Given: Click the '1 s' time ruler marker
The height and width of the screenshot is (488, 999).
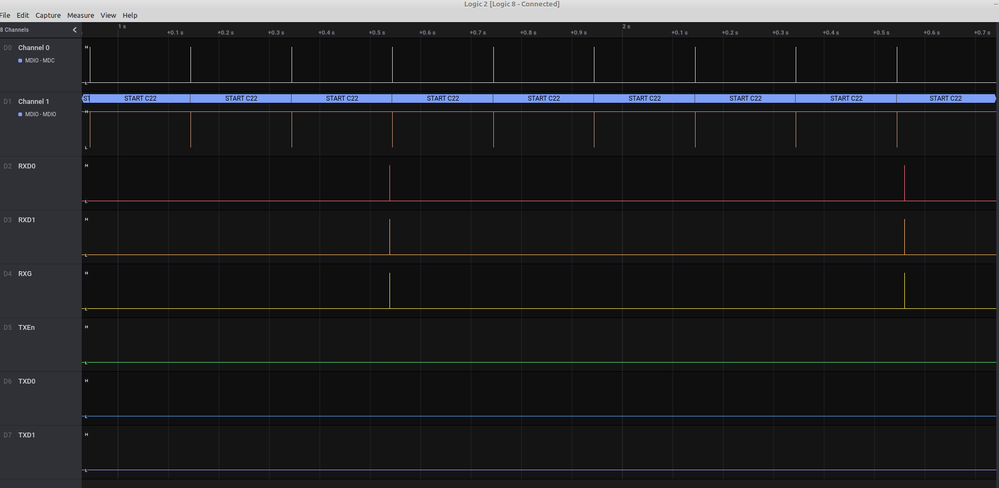Looking at the screenshot, I should tap(122, 27).
